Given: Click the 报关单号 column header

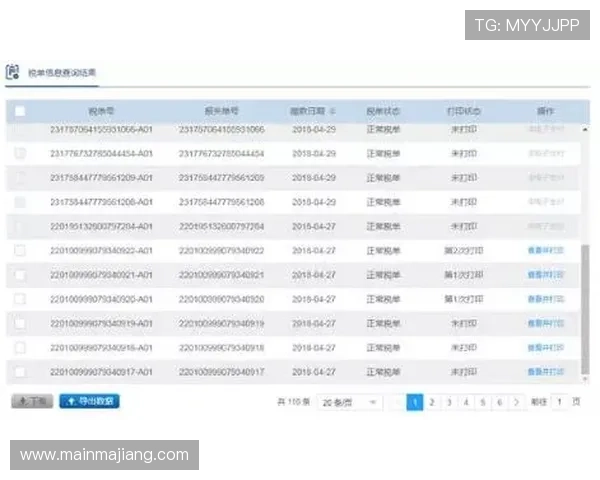Looking at the screenshot, I should click(222, 111).
